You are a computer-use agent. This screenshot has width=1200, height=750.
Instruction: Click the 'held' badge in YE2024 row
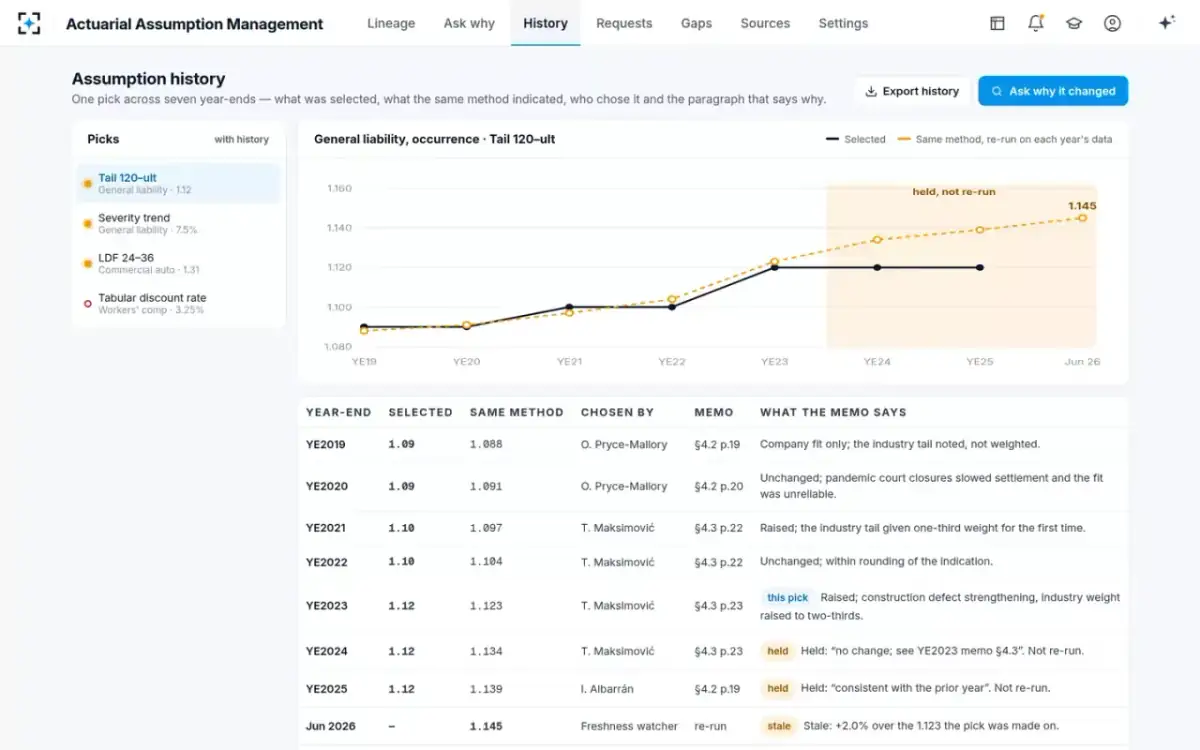pyautogui.click(x=778, y=651)
